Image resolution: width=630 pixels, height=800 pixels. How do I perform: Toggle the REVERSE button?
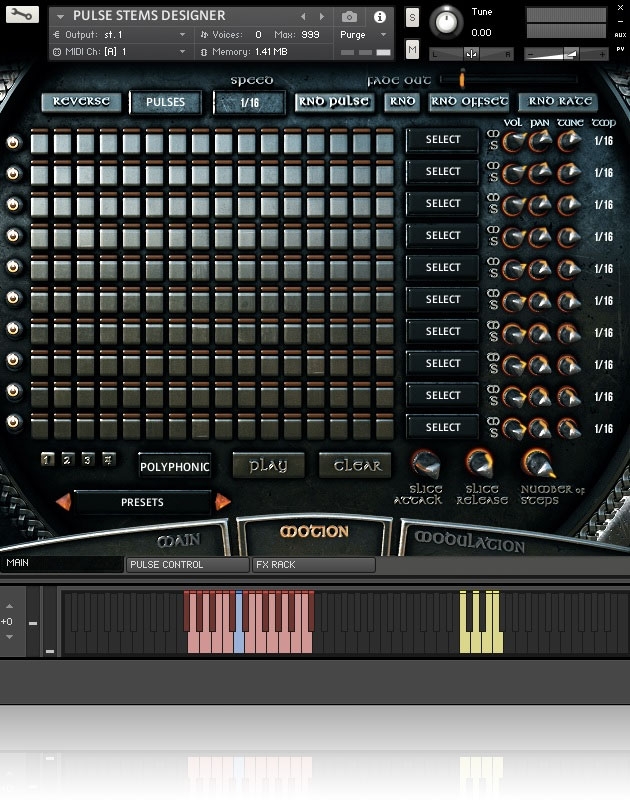coord(81,102)
